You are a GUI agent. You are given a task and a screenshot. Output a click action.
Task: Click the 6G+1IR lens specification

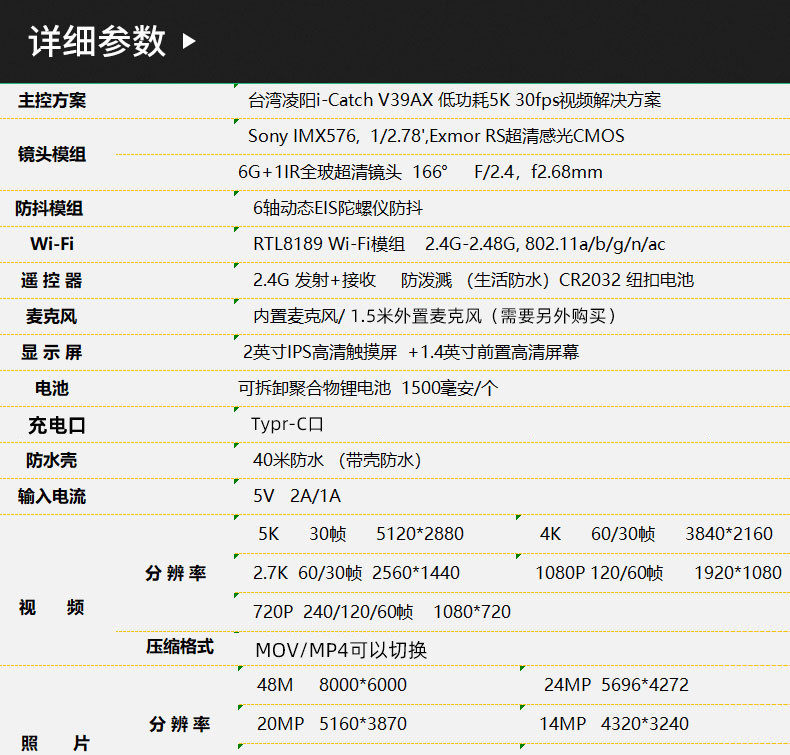click(x=420, y=172)
